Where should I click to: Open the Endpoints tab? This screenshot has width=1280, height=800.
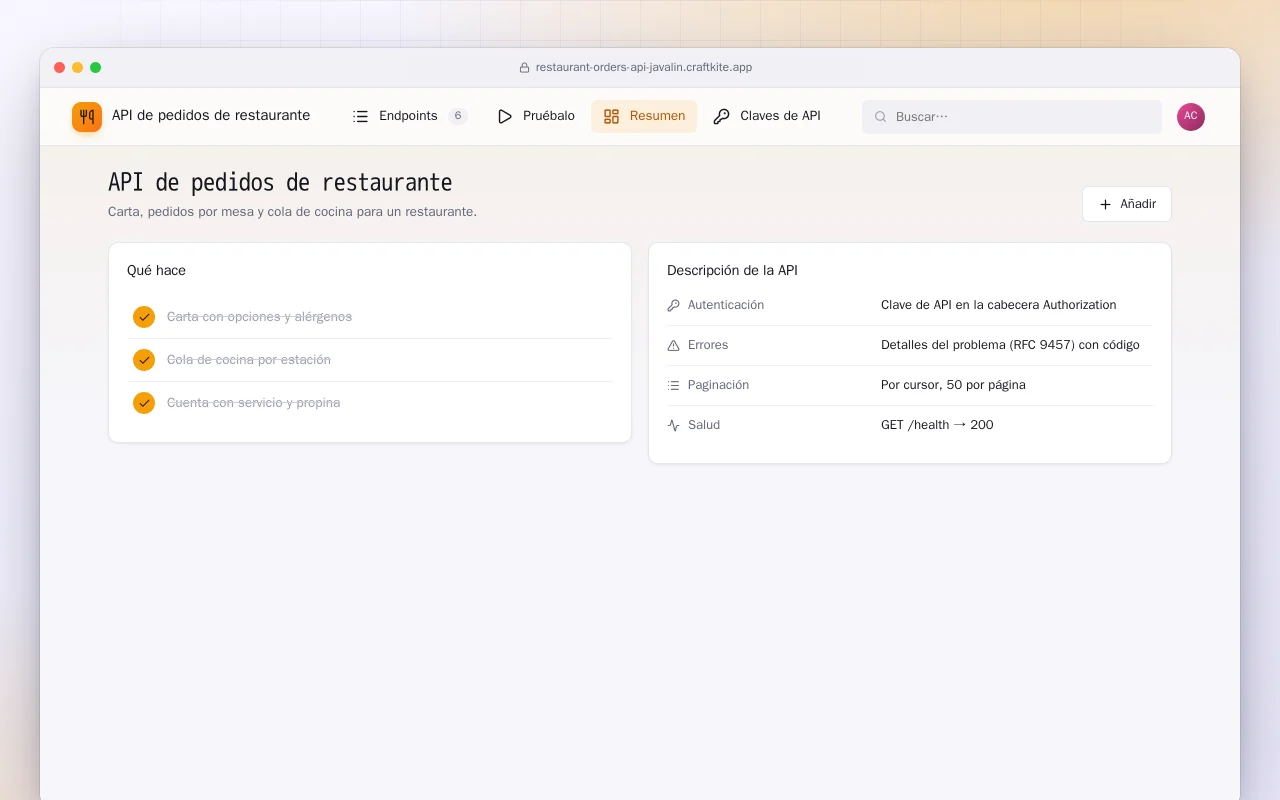410,116
